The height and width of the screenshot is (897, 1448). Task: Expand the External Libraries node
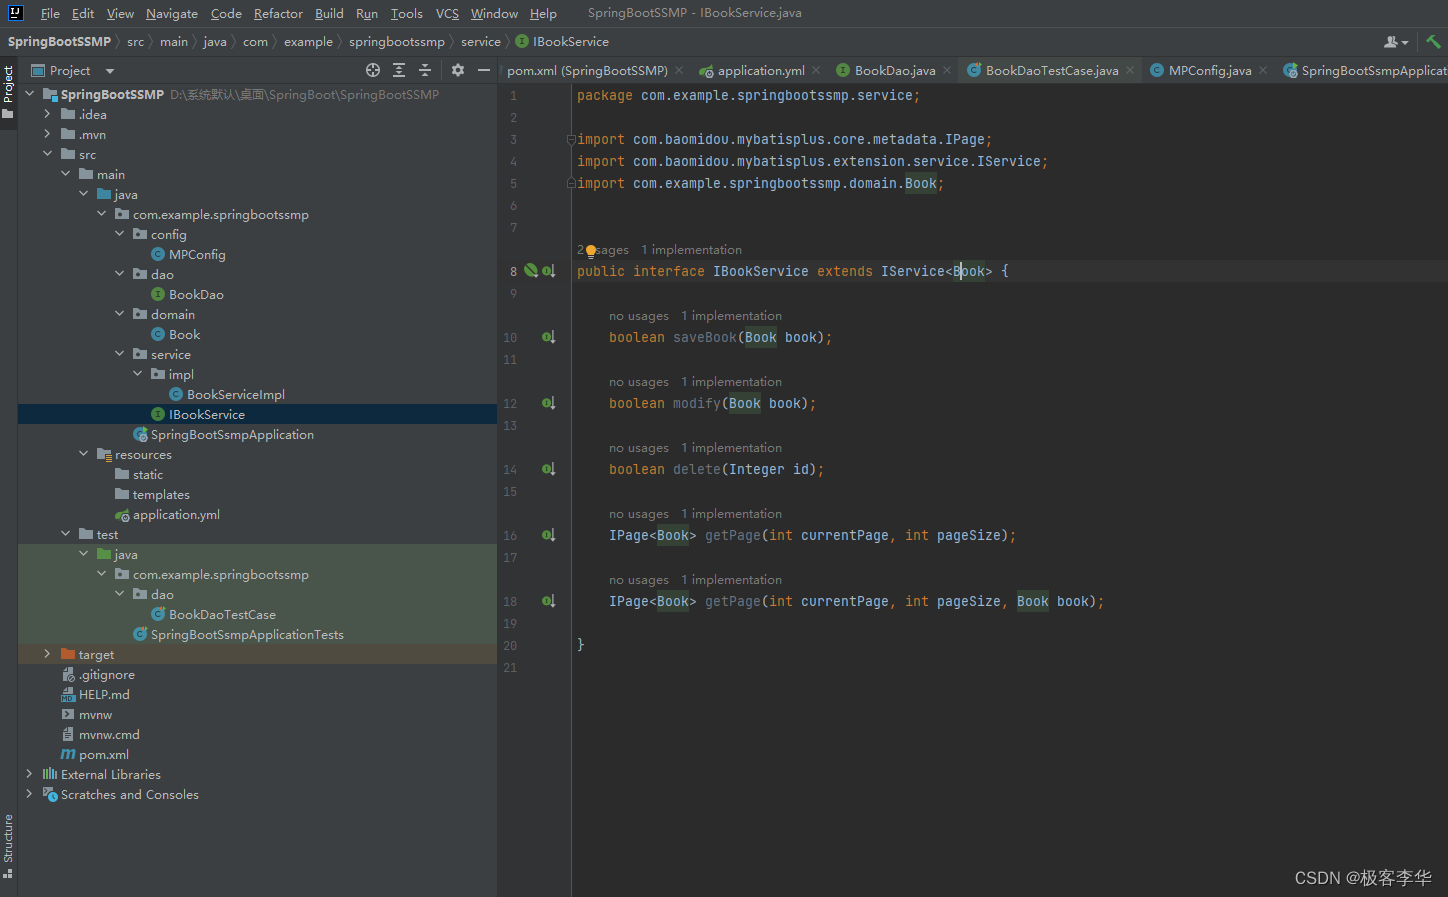coord(29,774)
